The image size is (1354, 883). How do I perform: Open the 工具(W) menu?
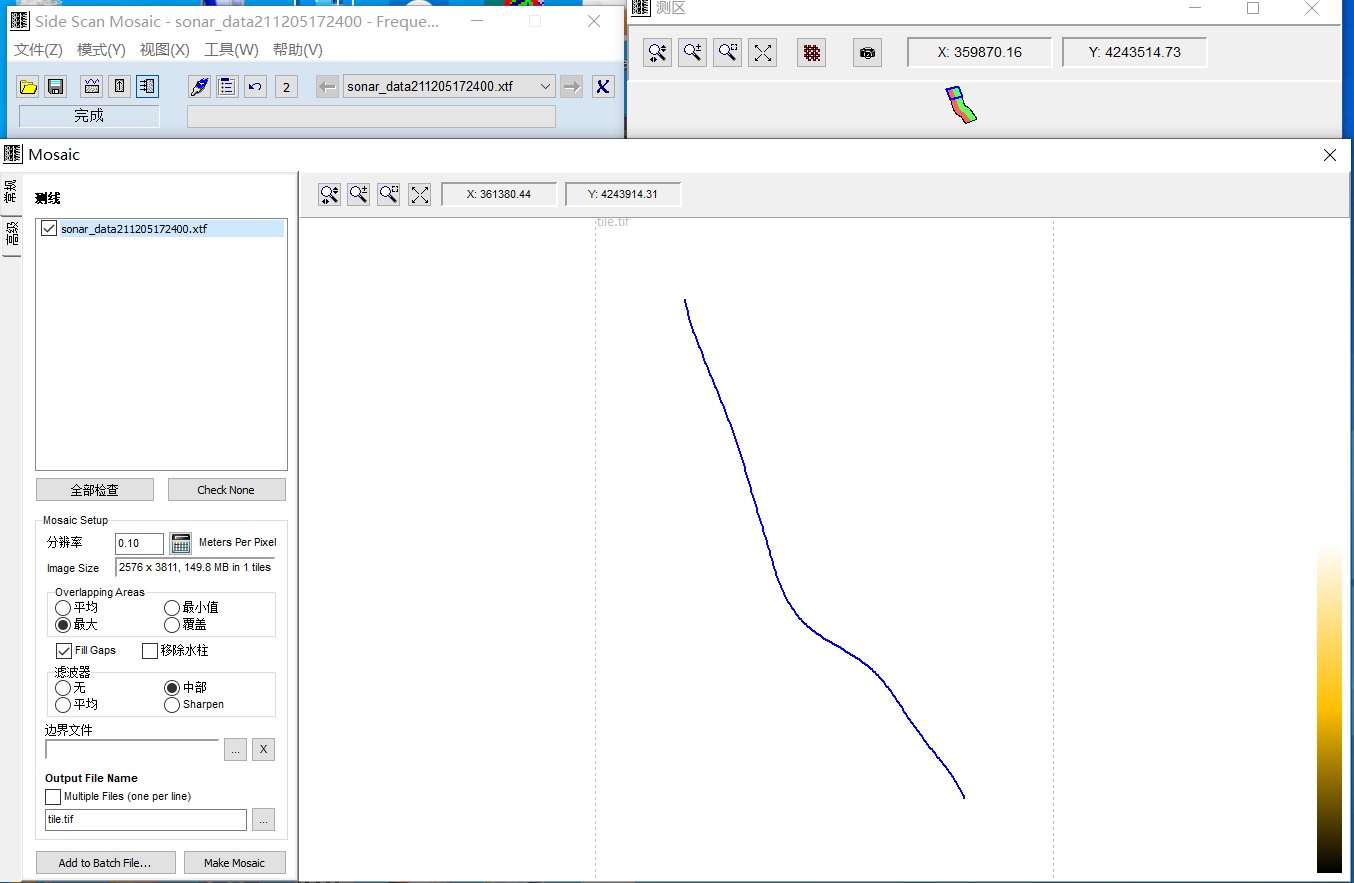pos(231,50)
